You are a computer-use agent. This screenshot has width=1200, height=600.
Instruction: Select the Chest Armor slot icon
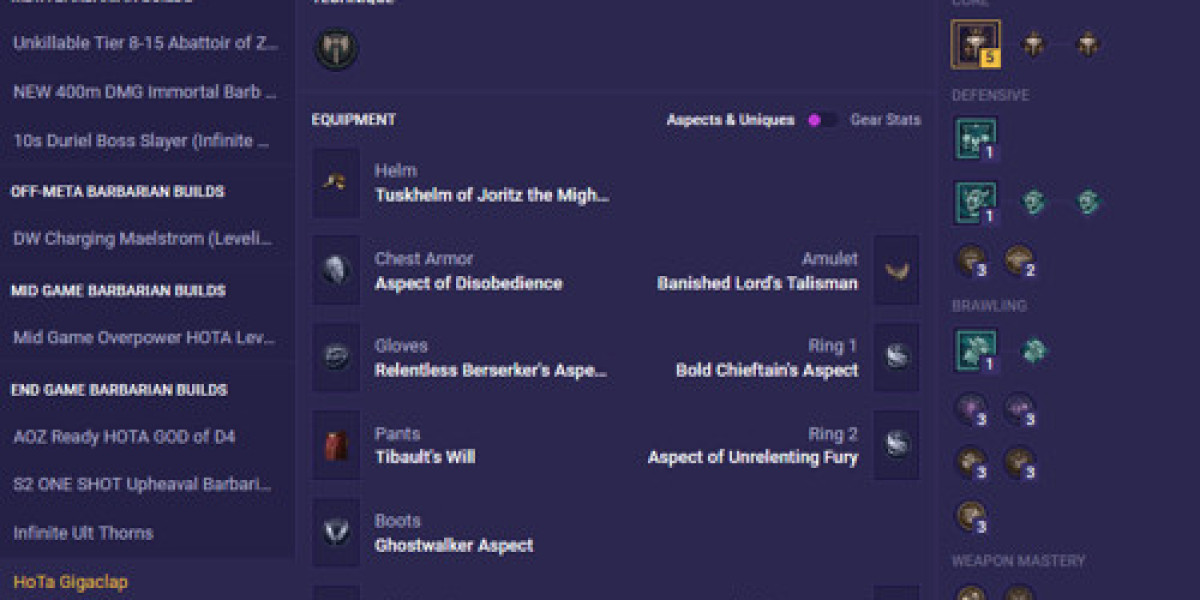[x=336, y=270]
